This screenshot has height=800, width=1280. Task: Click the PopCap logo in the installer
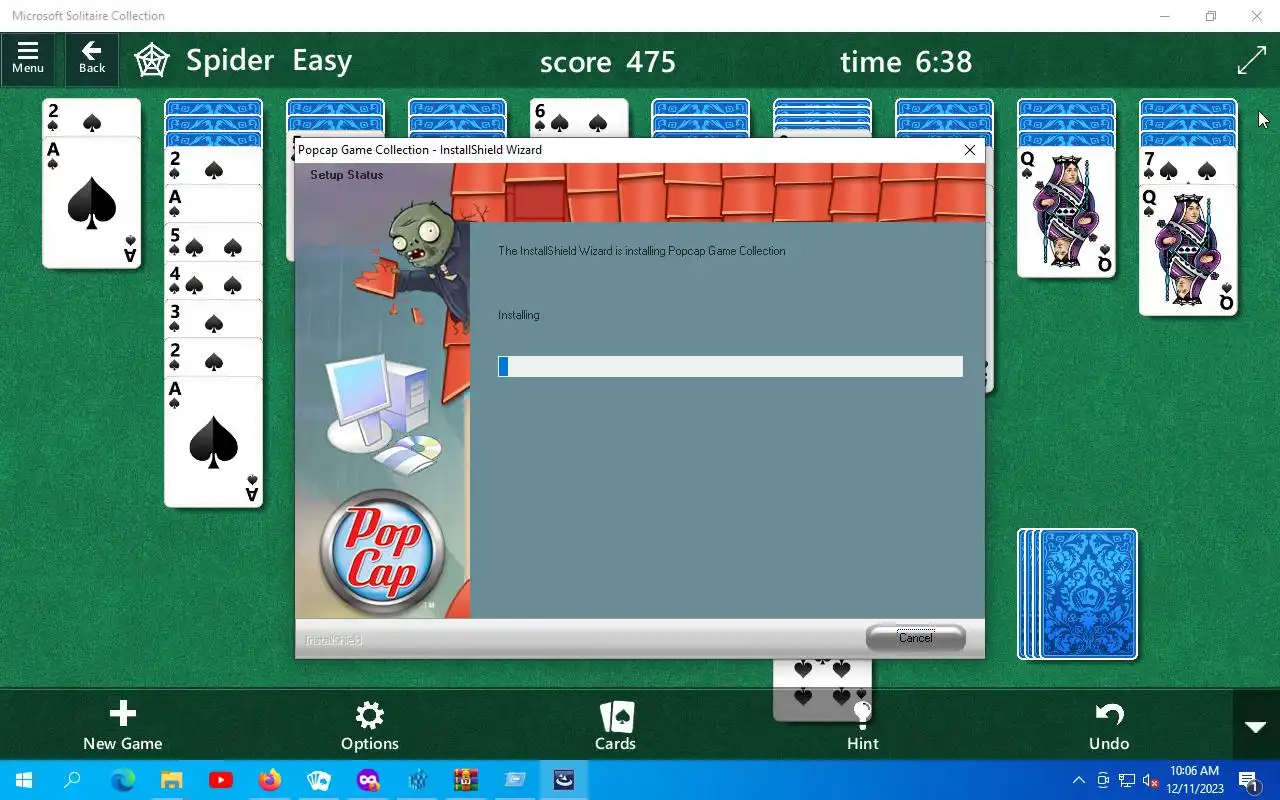382,551
